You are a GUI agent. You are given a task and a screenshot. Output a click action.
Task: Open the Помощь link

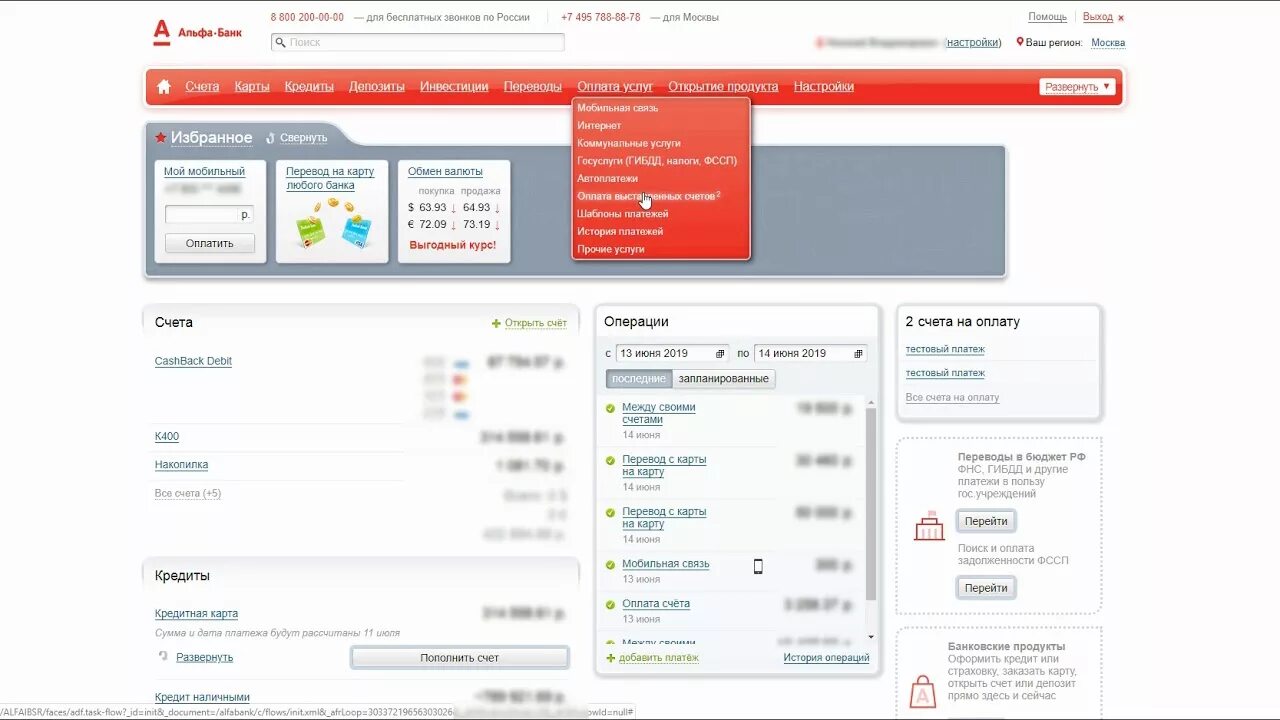pos(1047,17)
